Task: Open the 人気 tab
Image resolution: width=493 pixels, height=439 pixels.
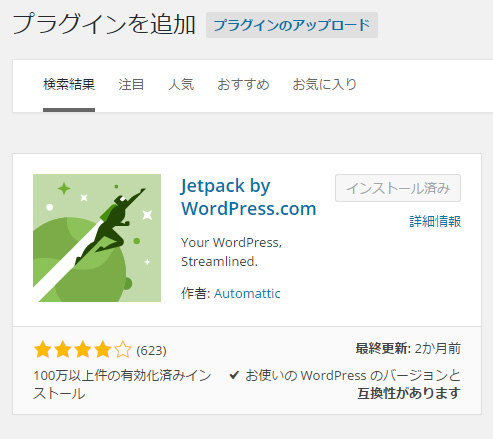Action: [x=181, y=84]
